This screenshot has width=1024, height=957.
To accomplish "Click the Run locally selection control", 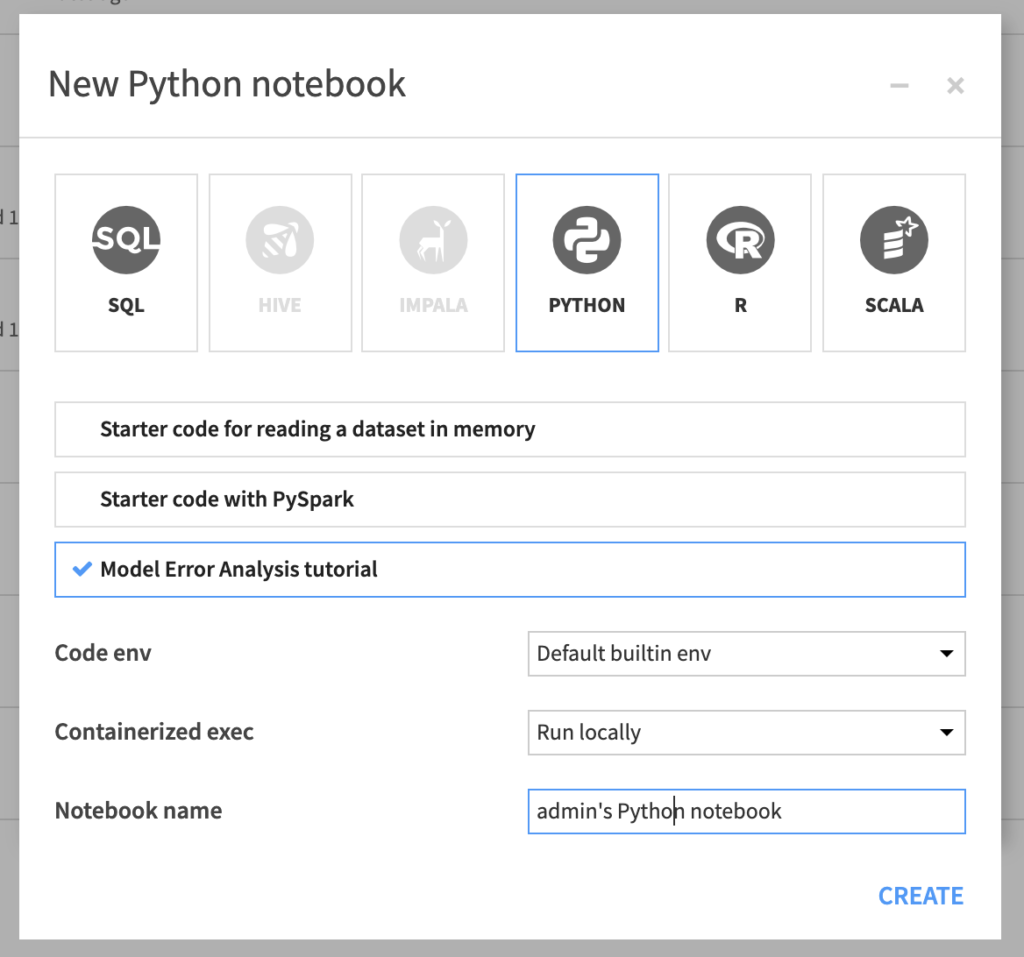I will (746, 733).
